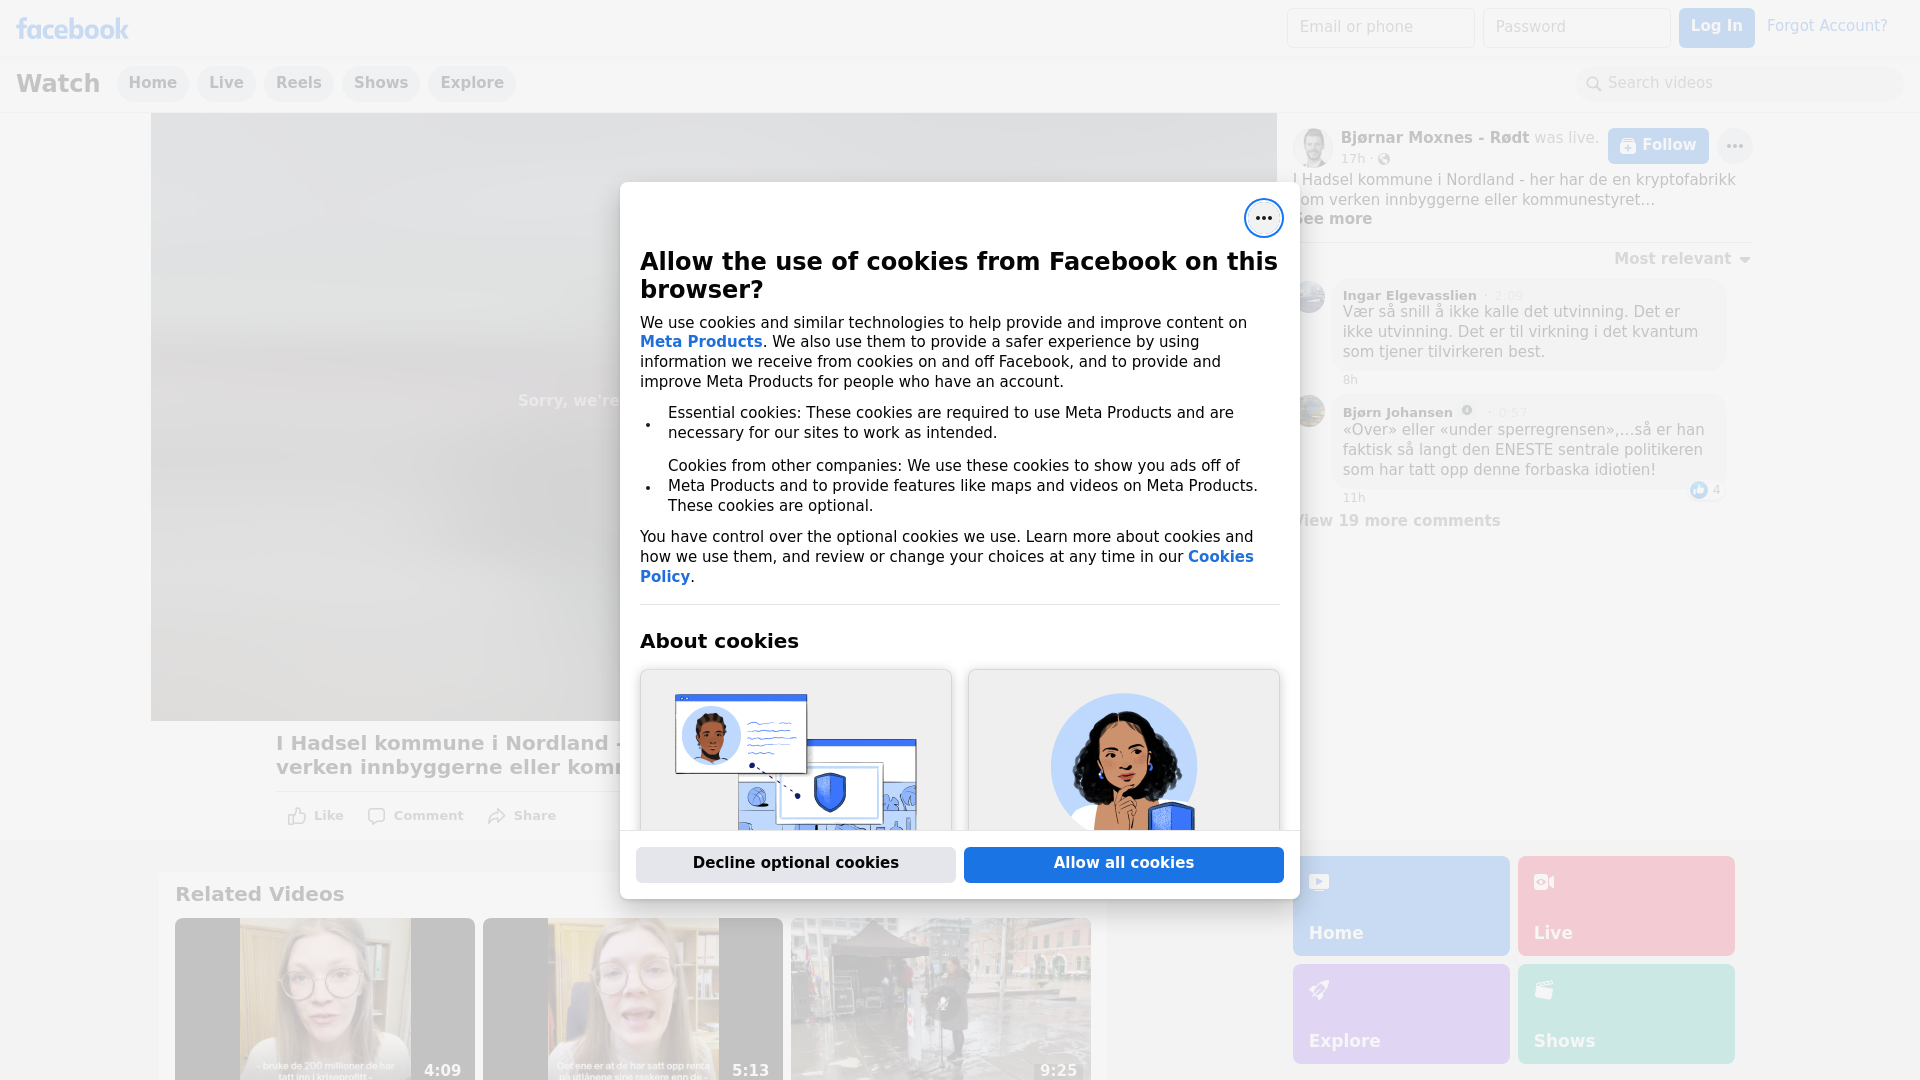This screenshot has height=1080, width=1920.
Task: Select the Home tab in Watch navigation
Action: pos(152,83)
